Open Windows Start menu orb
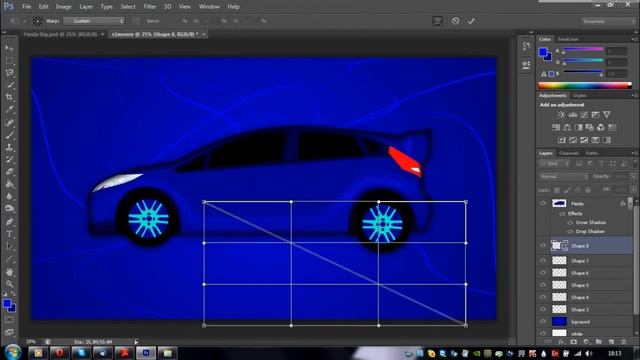Image resolution: width=640 pixels, height=360 pixels. (13, 352)
